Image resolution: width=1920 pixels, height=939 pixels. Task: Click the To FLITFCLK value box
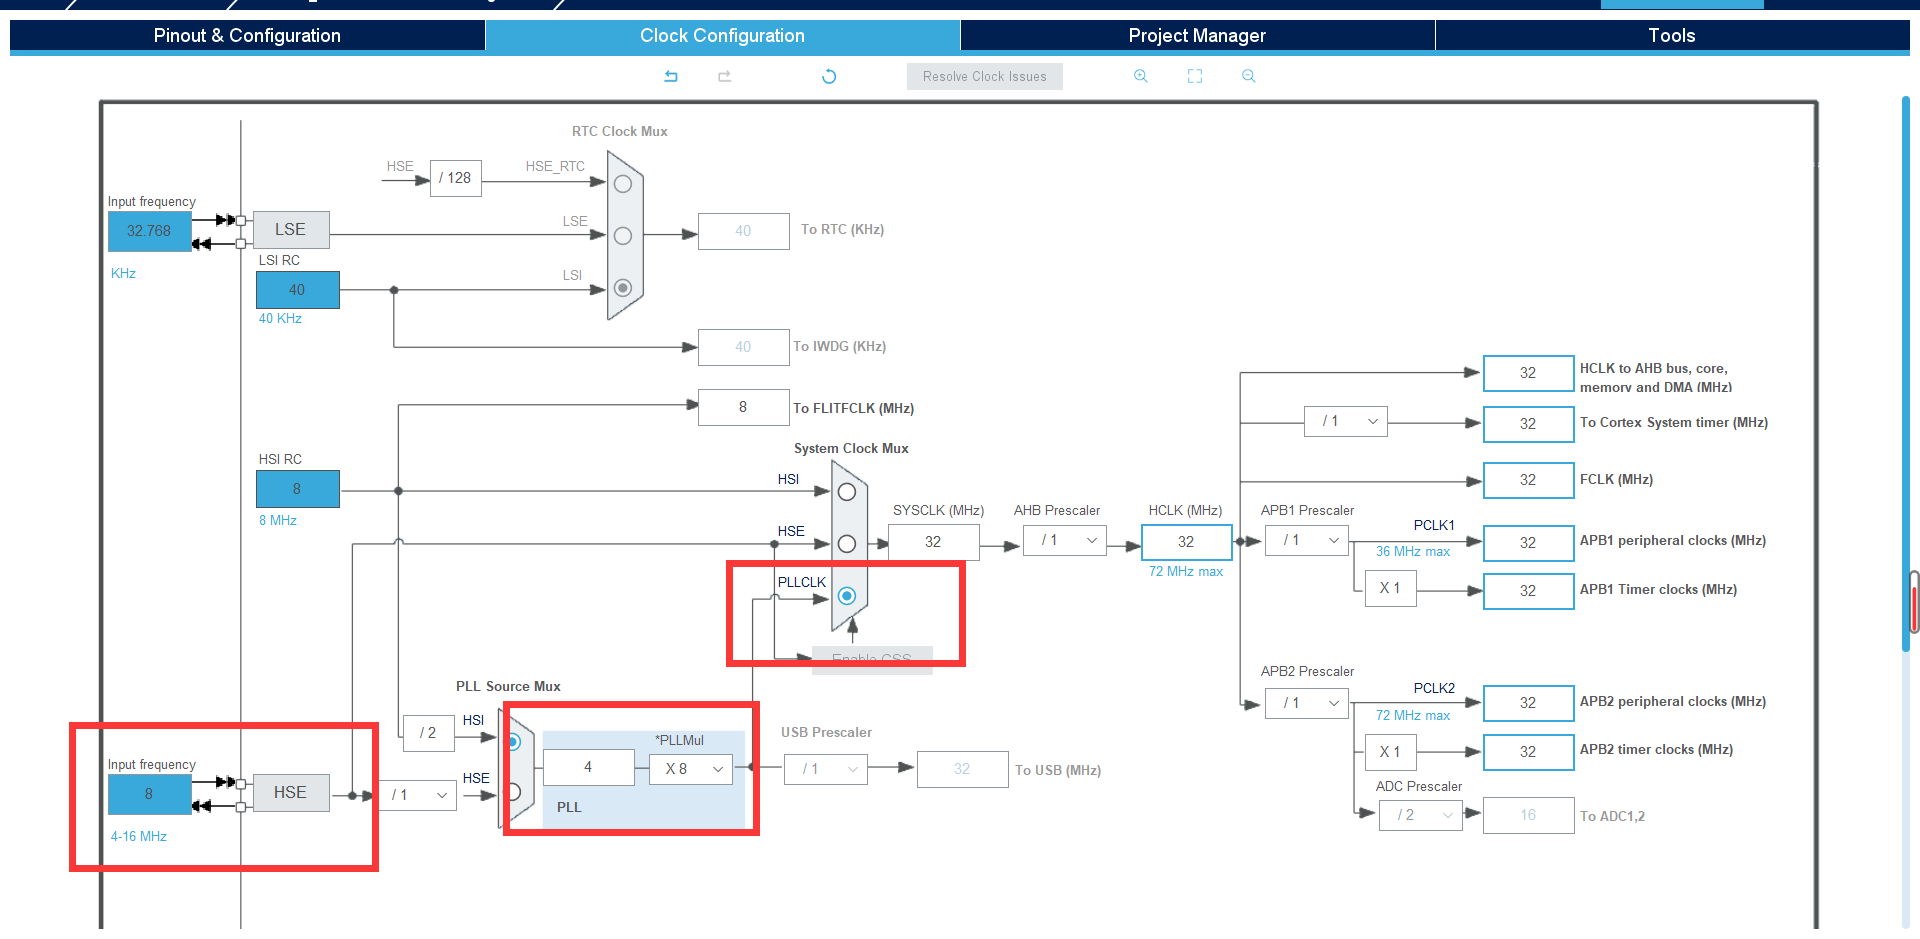[743, 407]
